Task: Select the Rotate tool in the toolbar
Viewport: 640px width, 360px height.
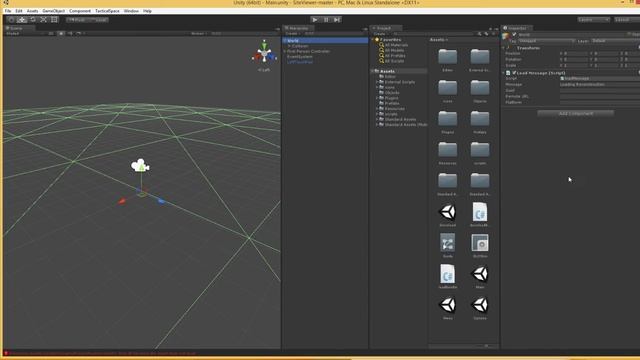Action: click(33, 20)
